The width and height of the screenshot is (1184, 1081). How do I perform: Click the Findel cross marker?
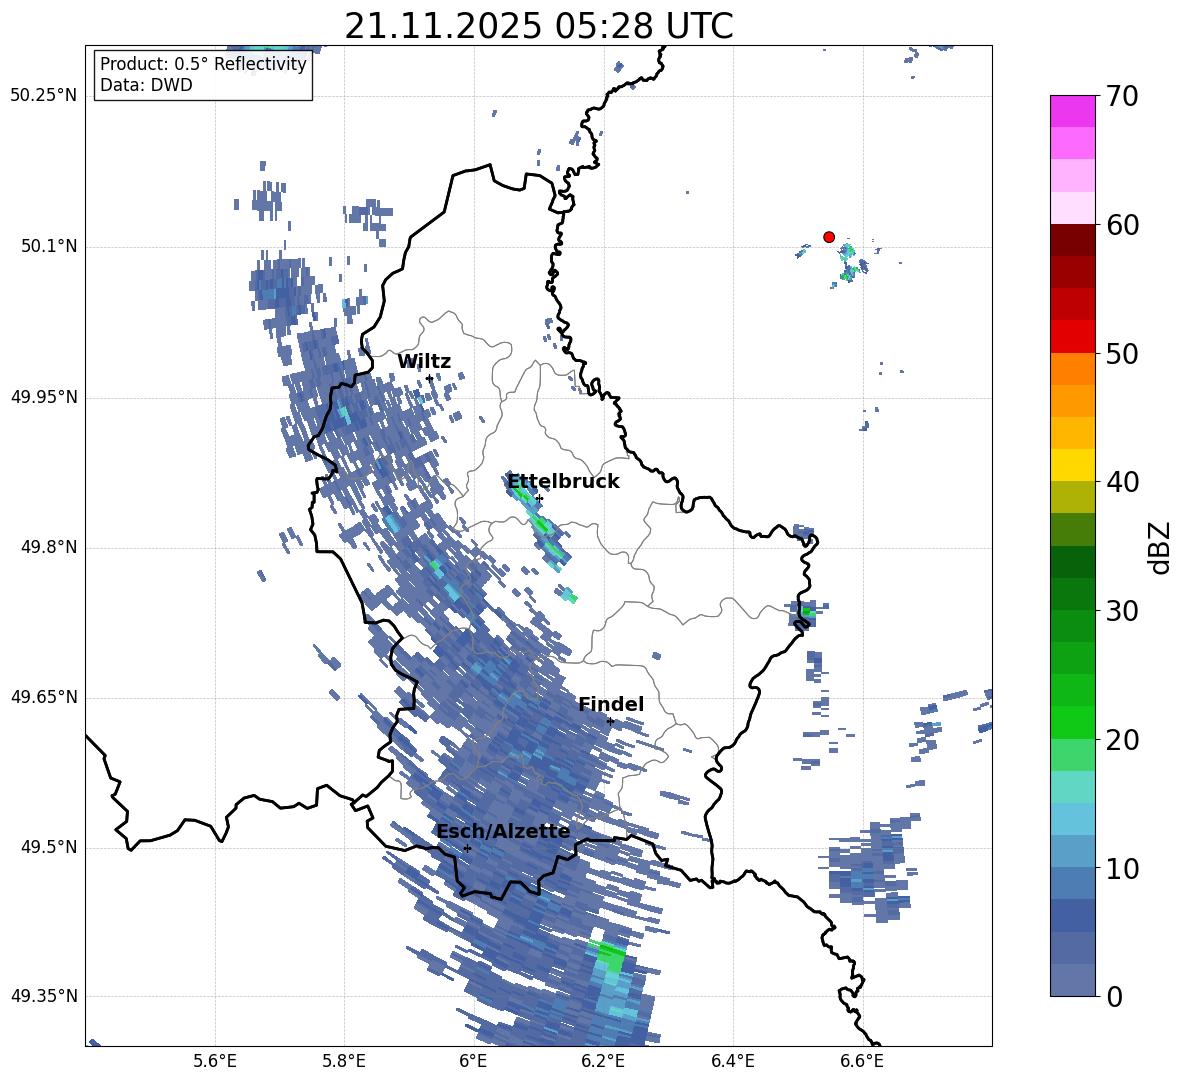click(x=610, y=722)
